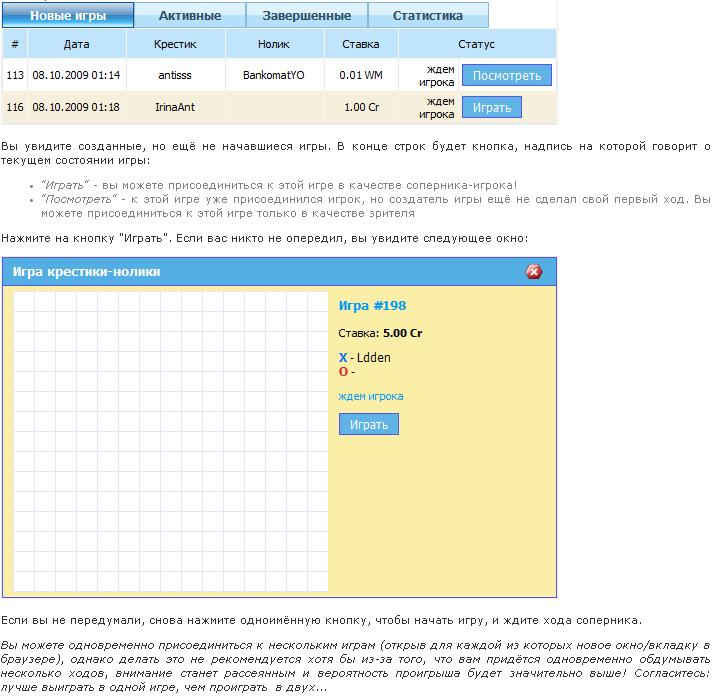Click Посмотреть button for game 113
The height and width of the screenshot is (696, 715).
[507, 75]
